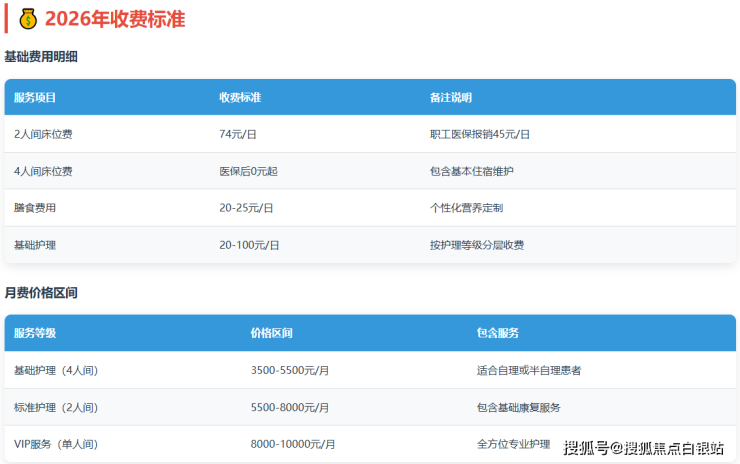Click the 价格区间 column header
This screenshot has width=740, height=464.
click(x=272, y=333)
